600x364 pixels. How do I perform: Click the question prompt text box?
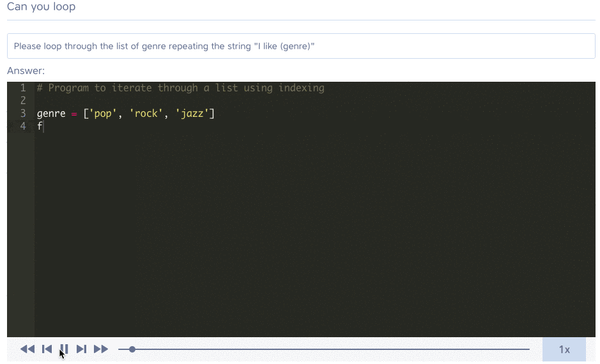pos(301,46)
